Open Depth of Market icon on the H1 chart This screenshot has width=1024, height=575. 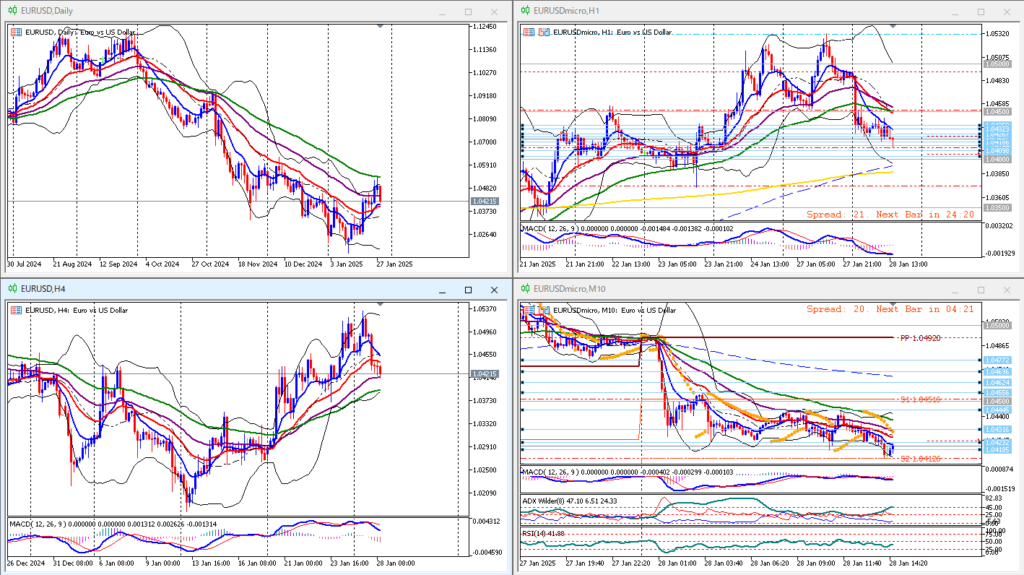point(543,32)
